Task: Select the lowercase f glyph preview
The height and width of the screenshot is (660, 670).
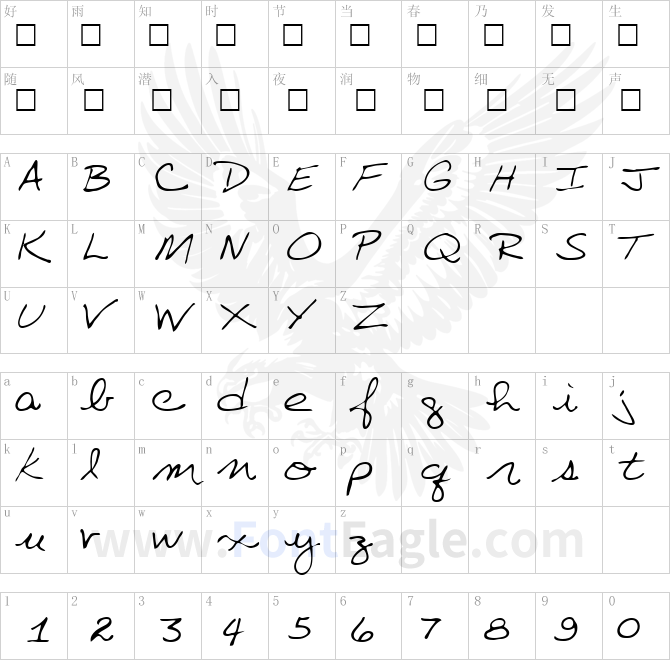Action: point(365,403)
